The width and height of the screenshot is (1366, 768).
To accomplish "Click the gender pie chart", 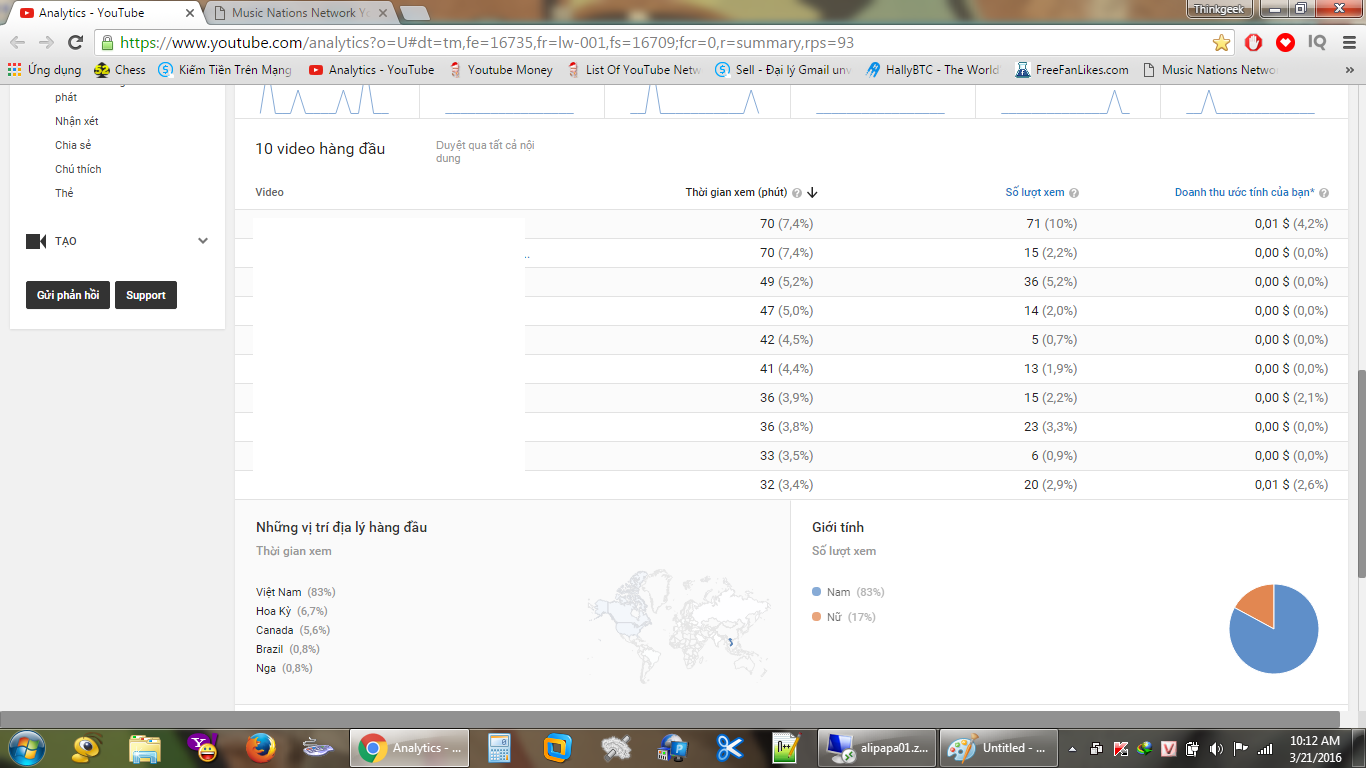I will (1274, 629).
